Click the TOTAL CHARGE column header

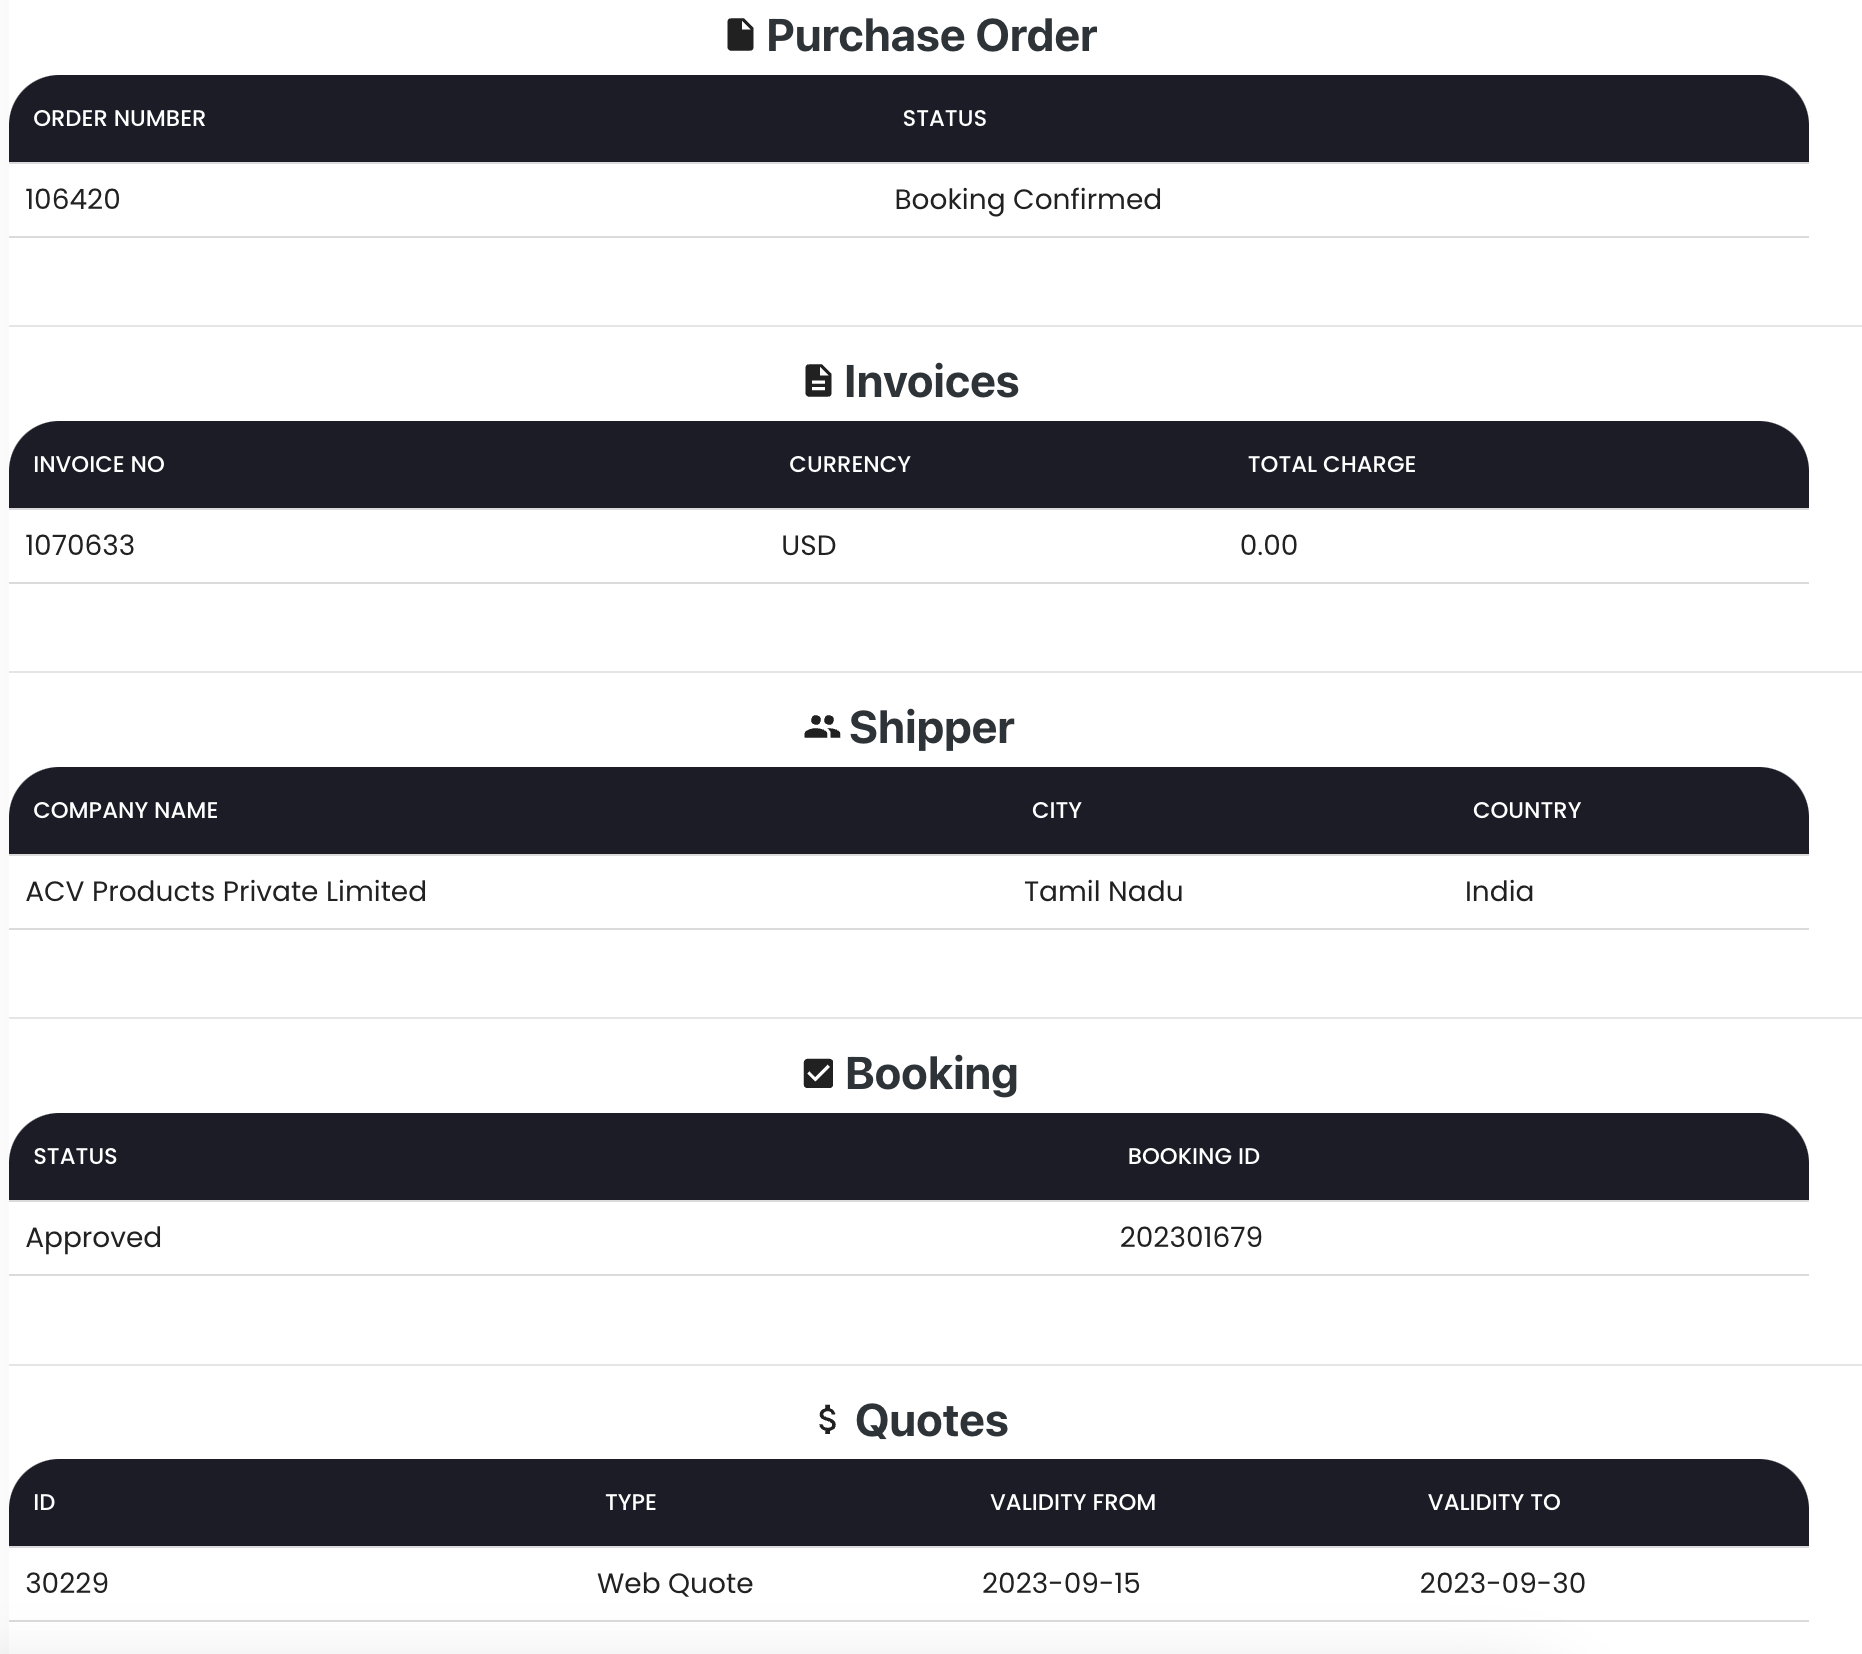click(x=1331, y=464)
